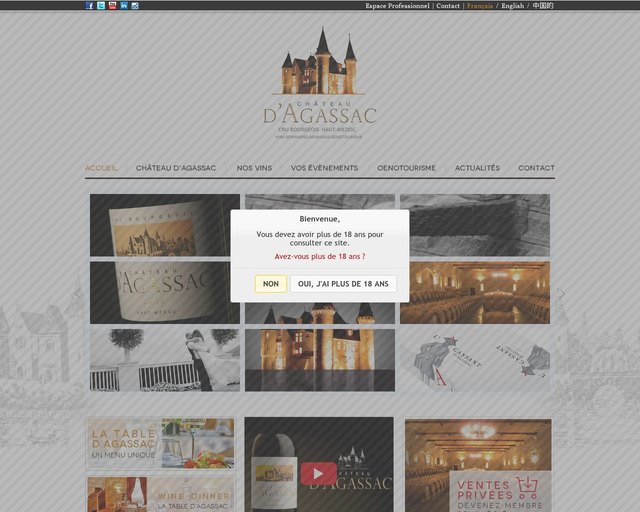Click NON in the age verification dialog

tap(271, 284)
